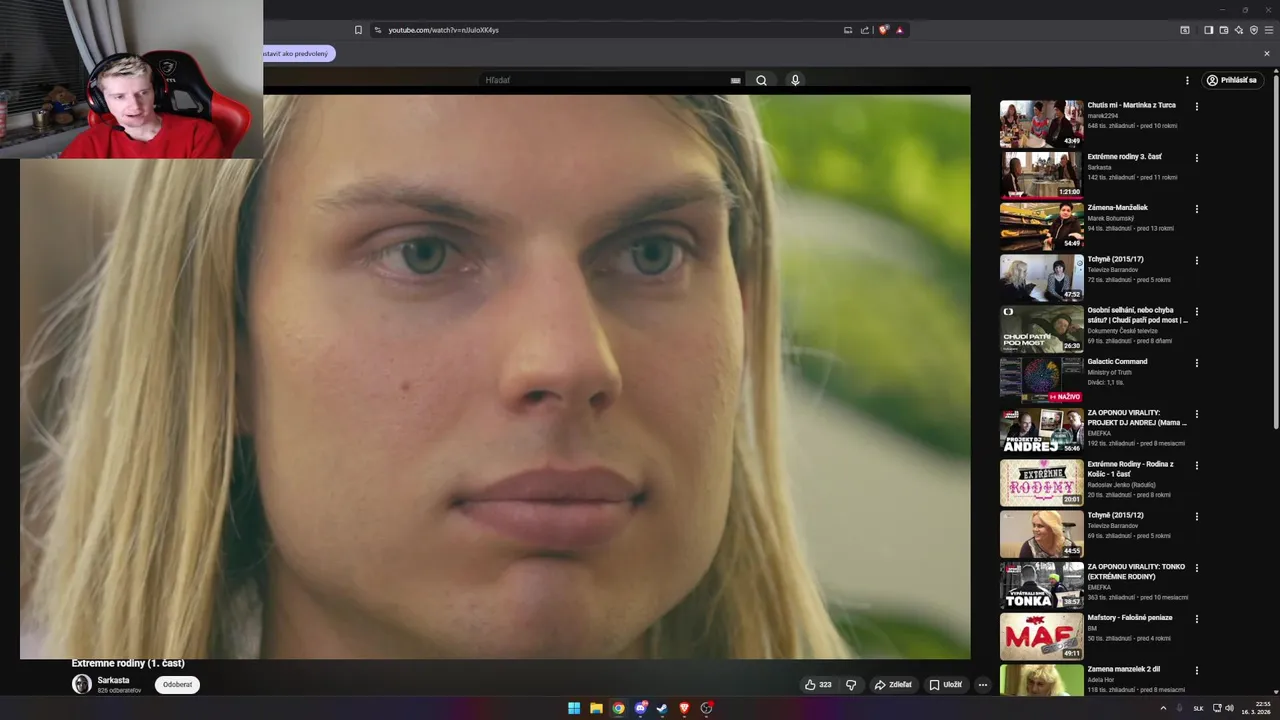This screenshot has width=1280, height=720.
Task: Open Brave browser from taskbar
Action: pos(685,708)
